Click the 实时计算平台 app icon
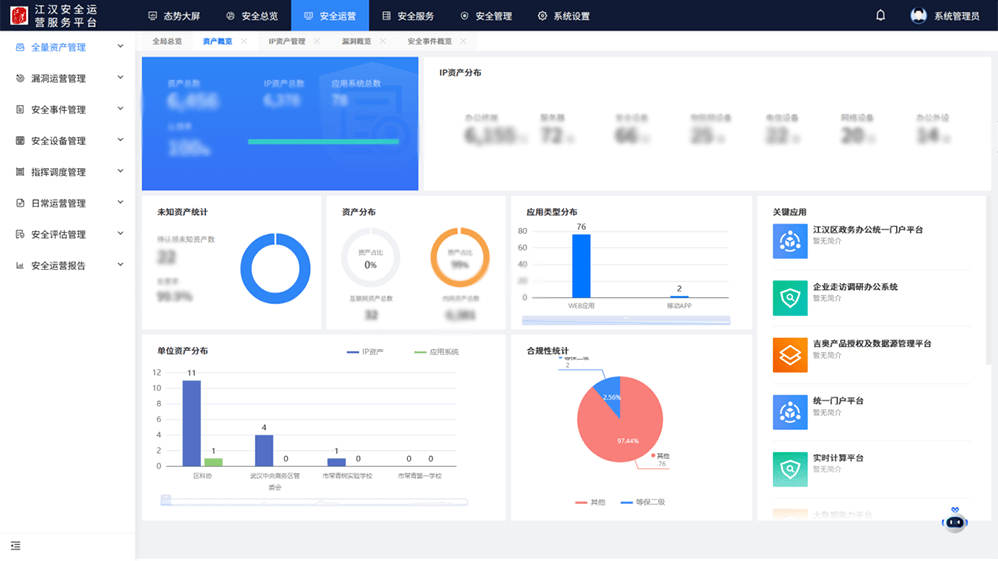The image size is (998, 561). click(x=790, y=469)
